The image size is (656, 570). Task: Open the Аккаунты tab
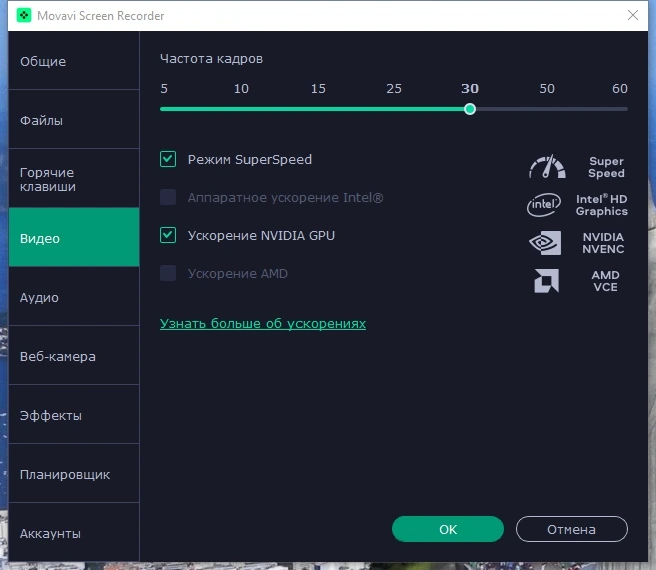pyautogui.click(x=74, y=532)
